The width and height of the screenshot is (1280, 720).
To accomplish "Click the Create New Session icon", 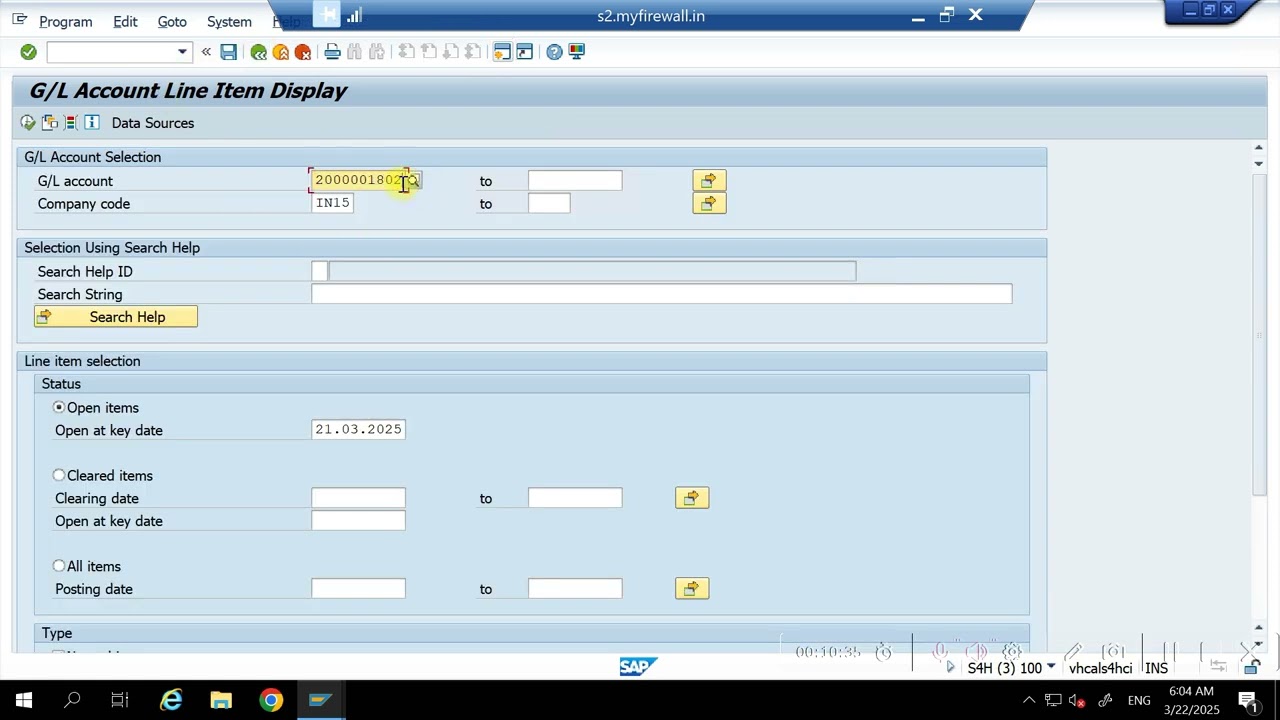I will point(502,52).
